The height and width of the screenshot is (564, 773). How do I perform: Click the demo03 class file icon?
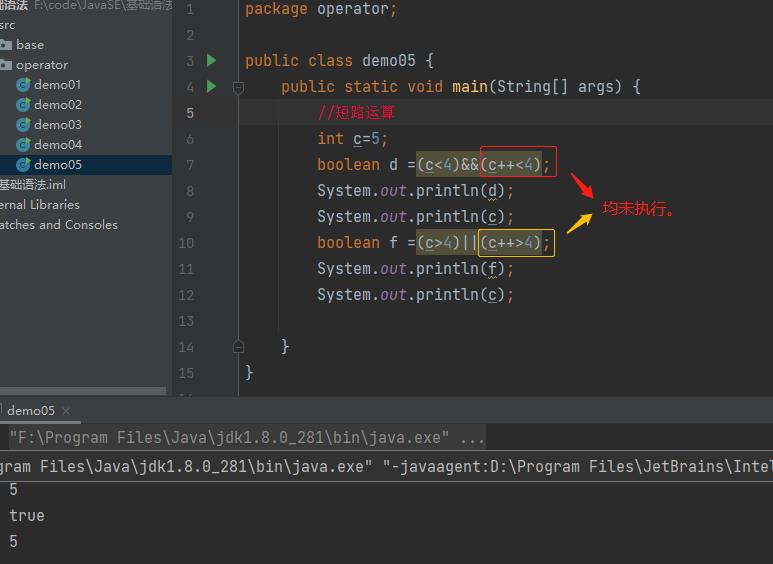pos(23,125)
